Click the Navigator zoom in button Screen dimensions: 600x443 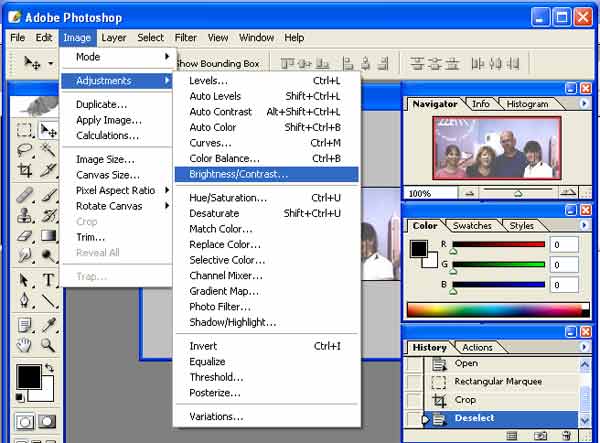point(568,193)
